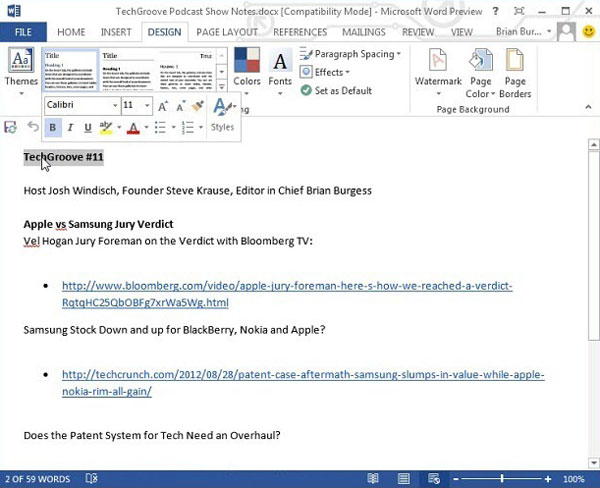Toggle Italic formatting
The width and height of the screenshot is (600, 488).
point(70,127)
